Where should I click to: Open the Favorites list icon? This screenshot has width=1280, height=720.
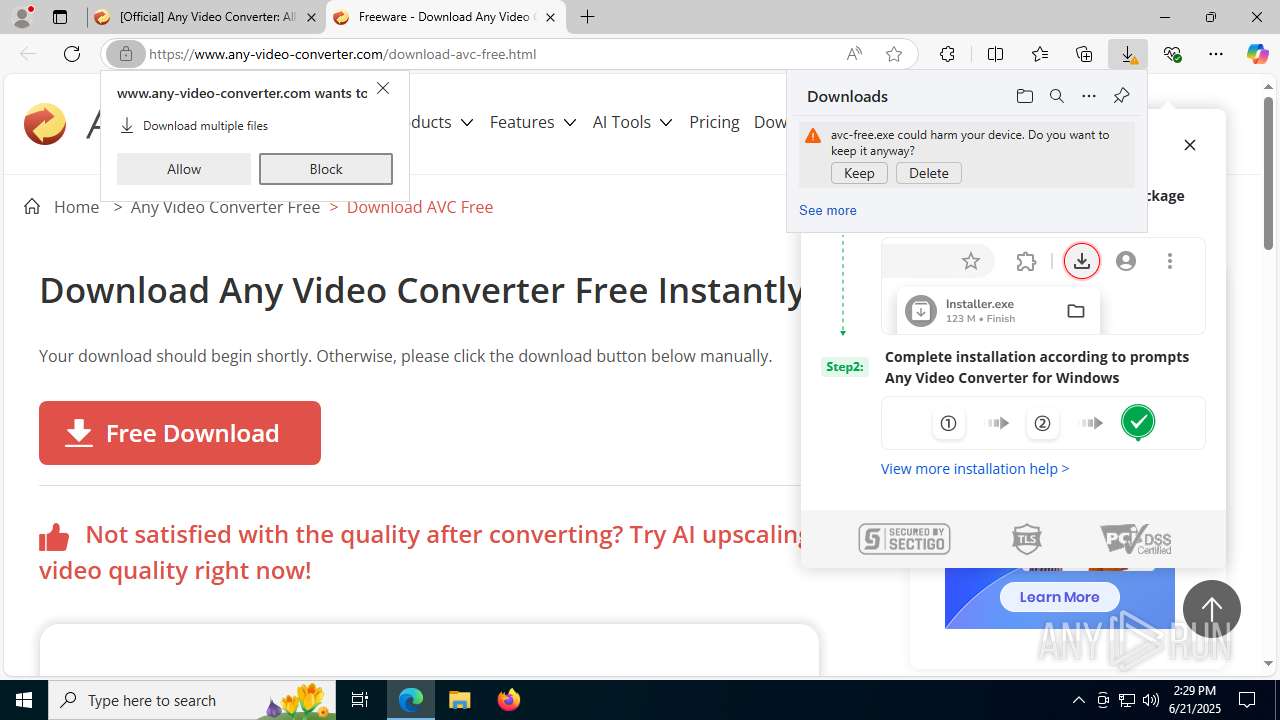(1040, 54)
